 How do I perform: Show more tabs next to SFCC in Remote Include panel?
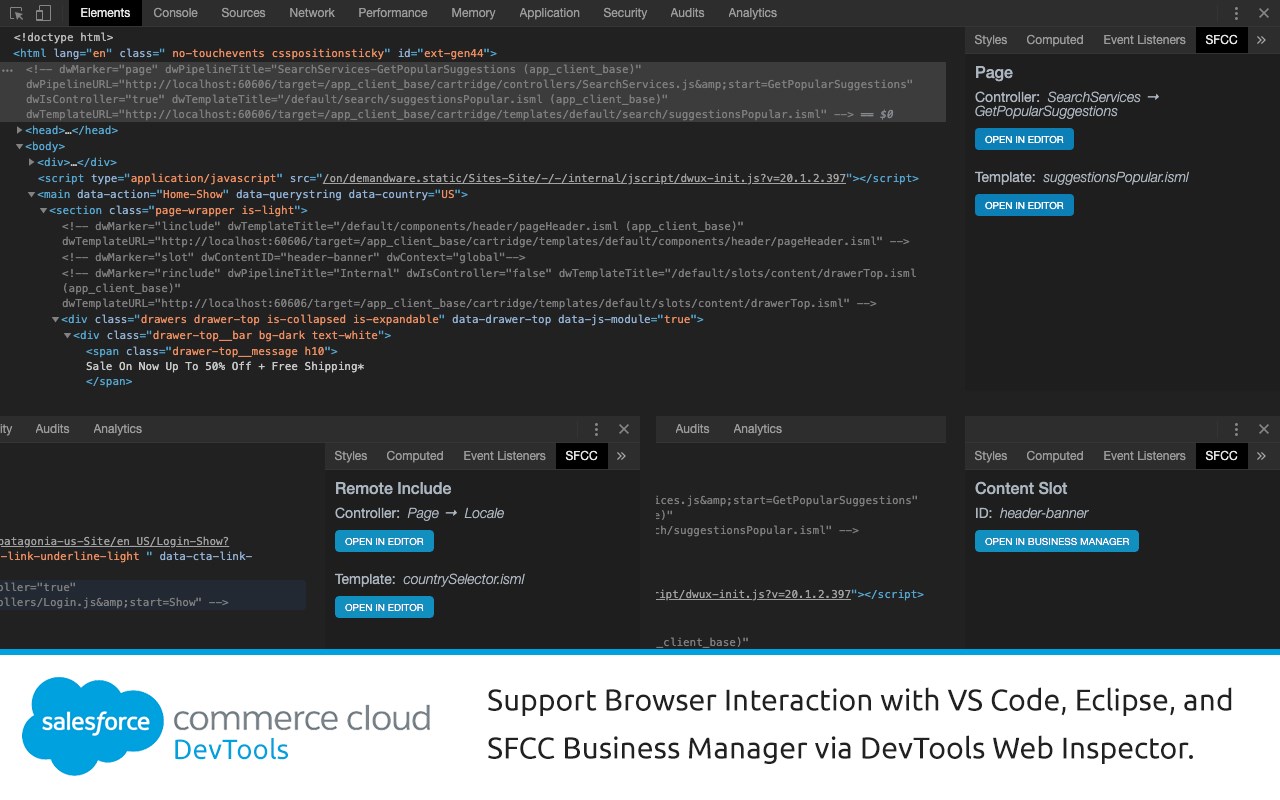(x=621, y=456)
